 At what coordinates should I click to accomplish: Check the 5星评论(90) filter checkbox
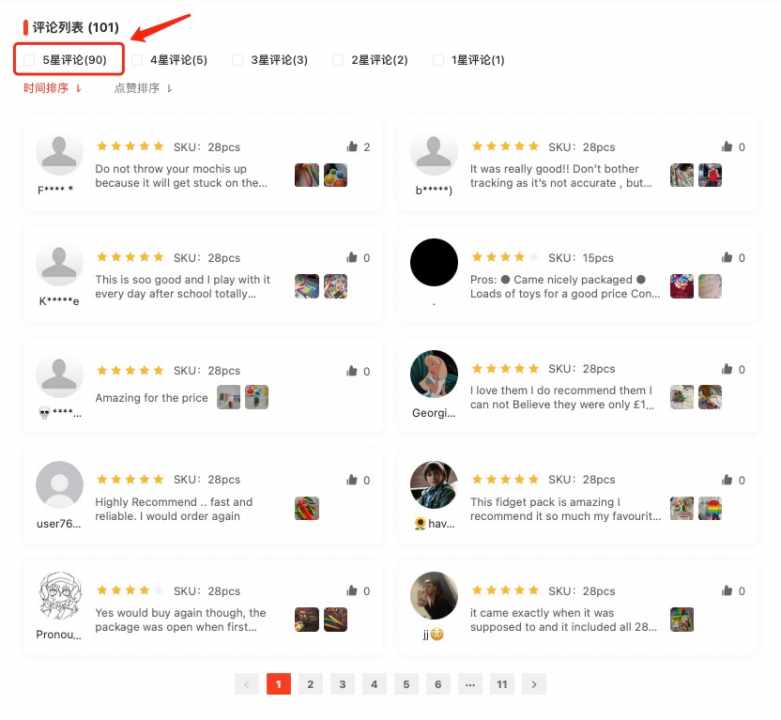tap(29, 60)
